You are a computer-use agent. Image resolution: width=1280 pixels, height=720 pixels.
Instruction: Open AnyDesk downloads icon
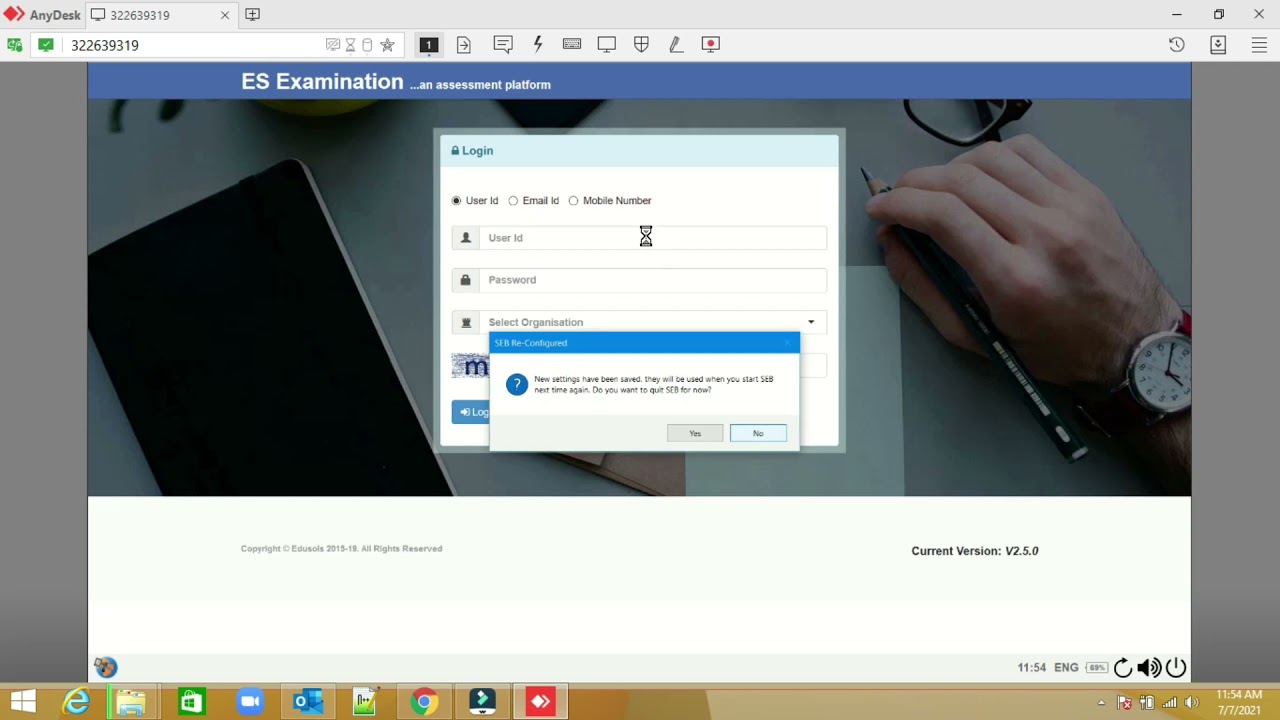pos(1218,44)
